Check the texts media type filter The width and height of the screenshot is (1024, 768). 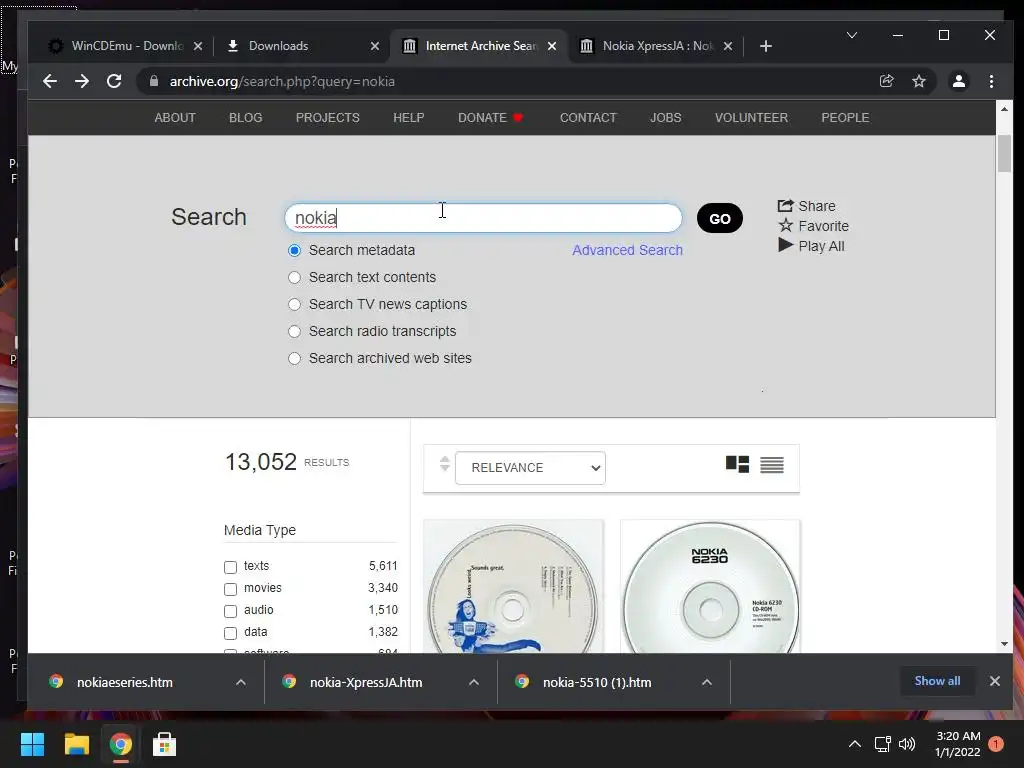click(231, 567)
